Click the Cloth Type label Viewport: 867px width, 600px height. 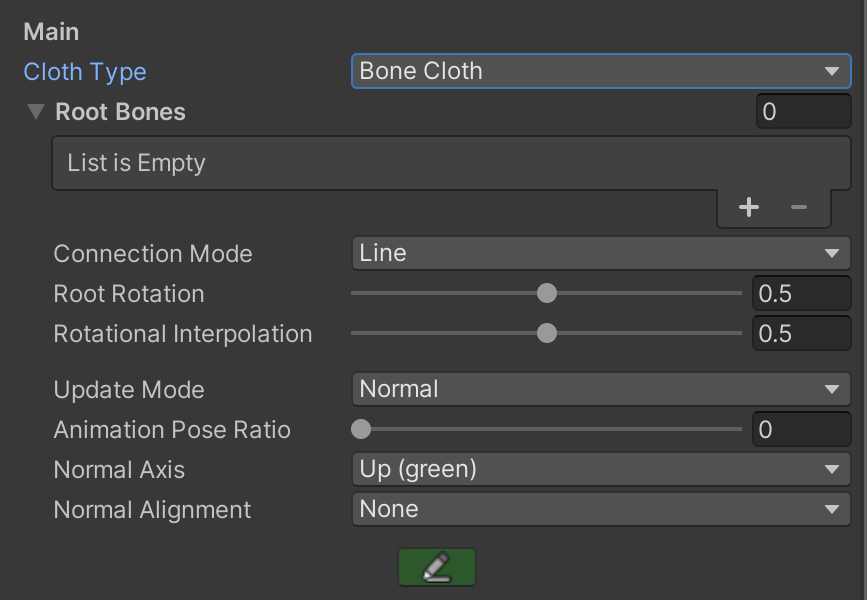(x=85, y=72)
